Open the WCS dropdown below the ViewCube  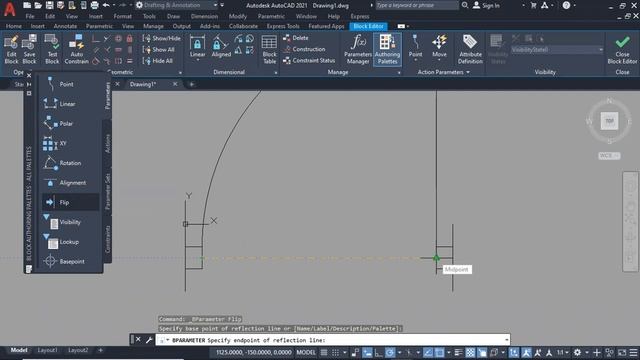pos(609,156)
